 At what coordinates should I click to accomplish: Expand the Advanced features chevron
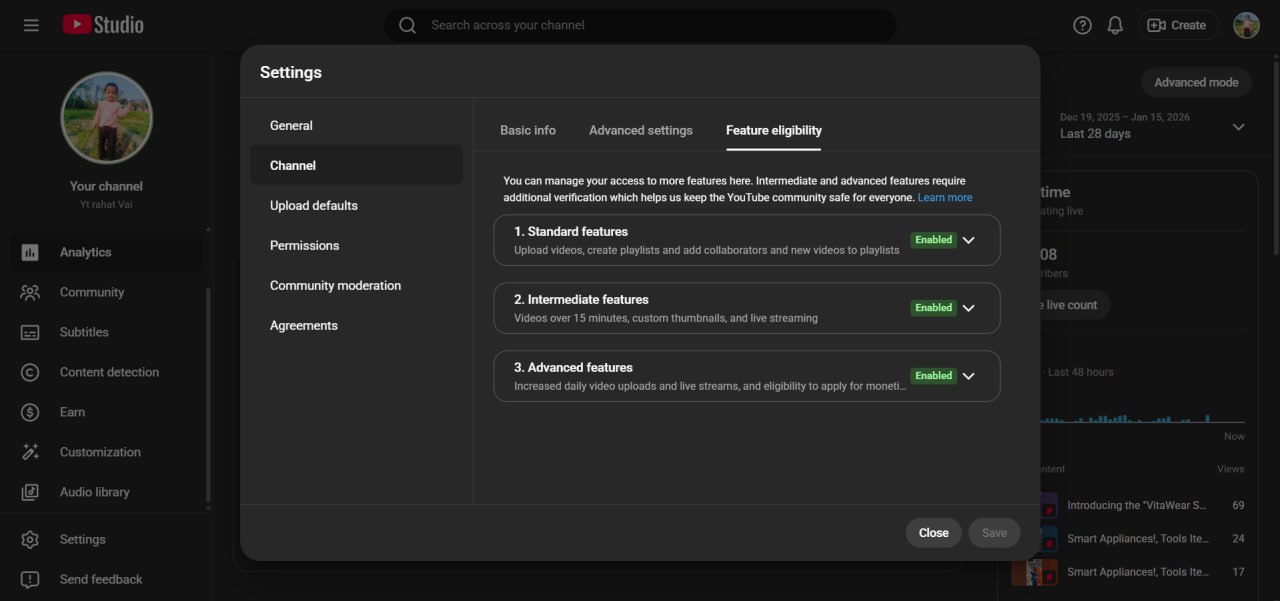coord(968,376)
